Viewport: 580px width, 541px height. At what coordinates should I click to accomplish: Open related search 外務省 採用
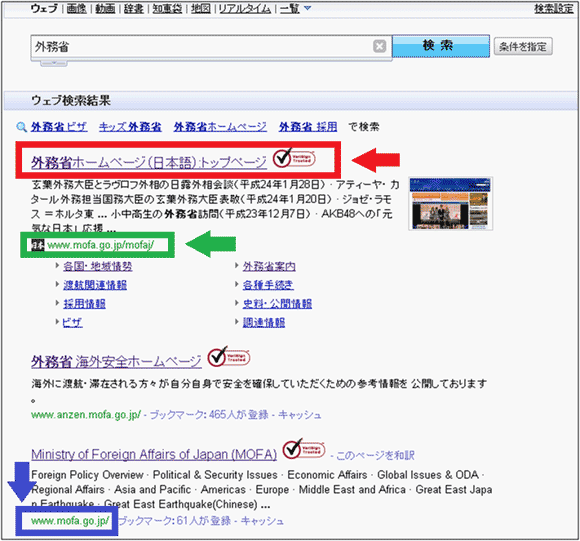(308, 127)
